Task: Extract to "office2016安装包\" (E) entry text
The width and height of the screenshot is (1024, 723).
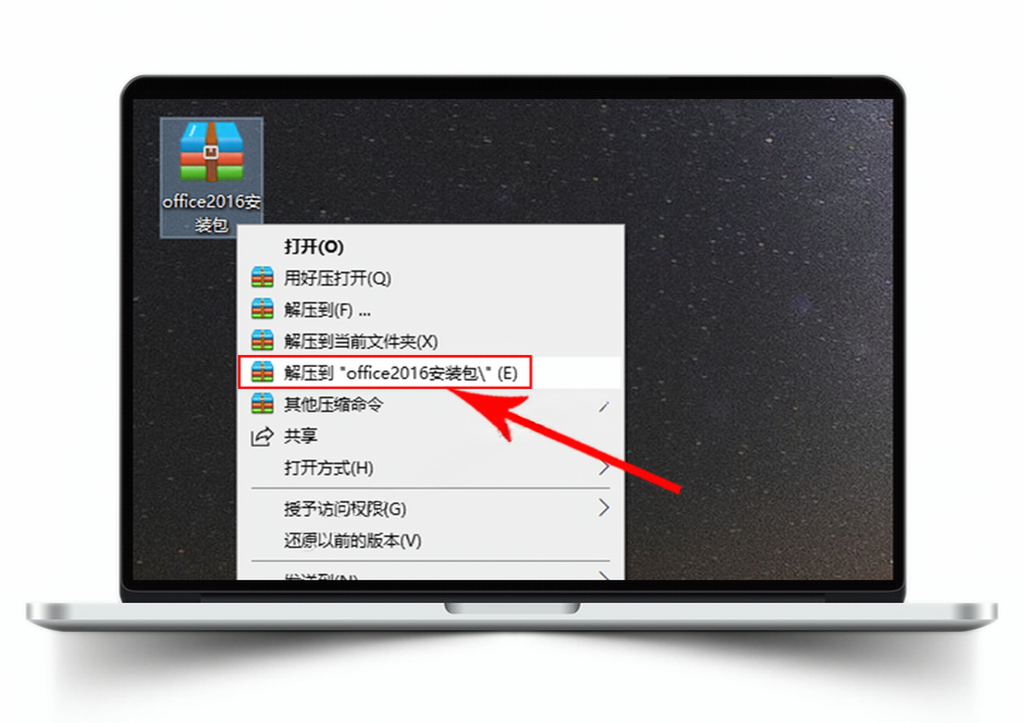Action: pos(400,373)
